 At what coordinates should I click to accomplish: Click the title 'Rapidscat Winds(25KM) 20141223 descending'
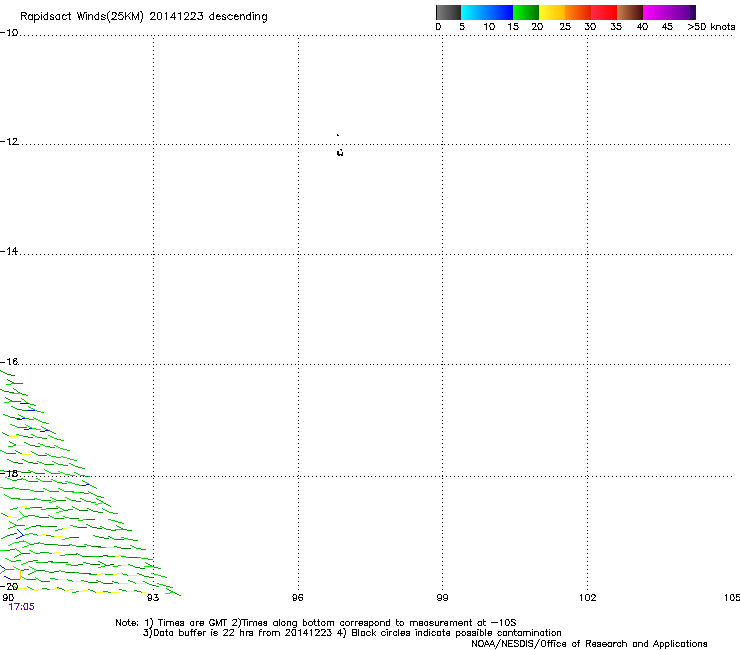143,17
